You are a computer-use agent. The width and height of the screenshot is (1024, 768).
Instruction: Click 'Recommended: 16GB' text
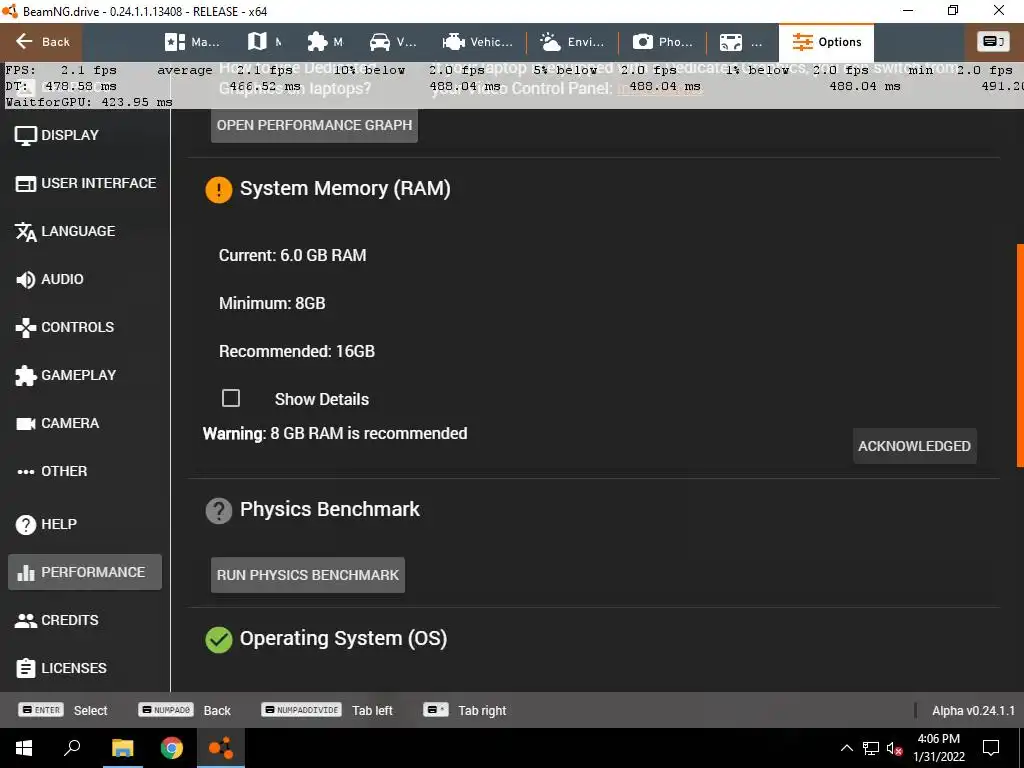click(296, 351)
